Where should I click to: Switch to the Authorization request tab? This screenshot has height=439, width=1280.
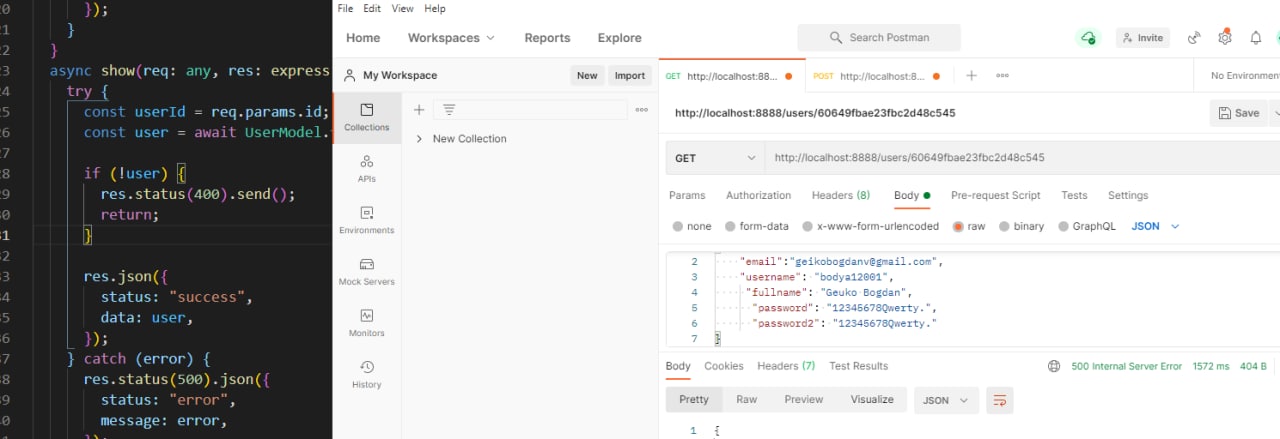[758, 195]
